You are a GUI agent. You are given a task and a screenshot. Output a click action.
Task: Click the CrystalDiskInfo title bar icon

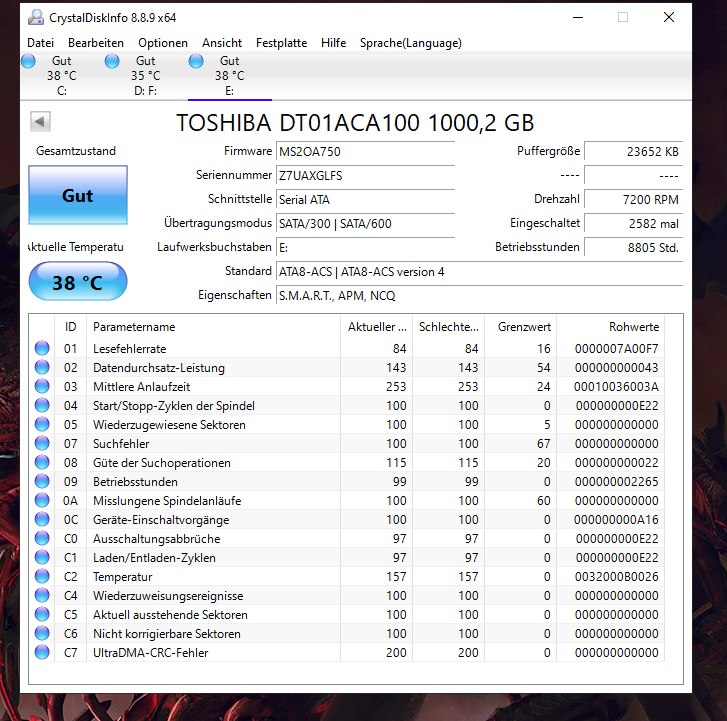click(36, 18)
